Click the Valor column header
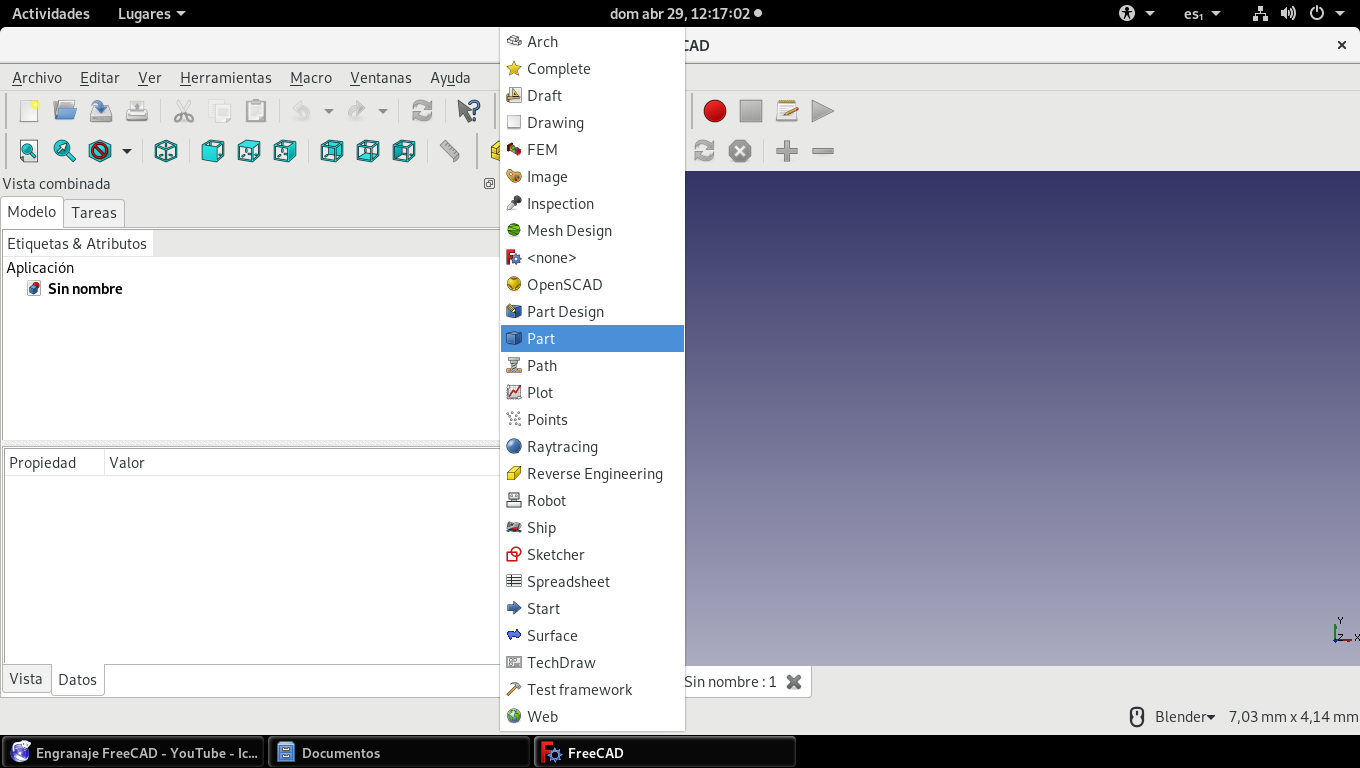 coord(300,462)
